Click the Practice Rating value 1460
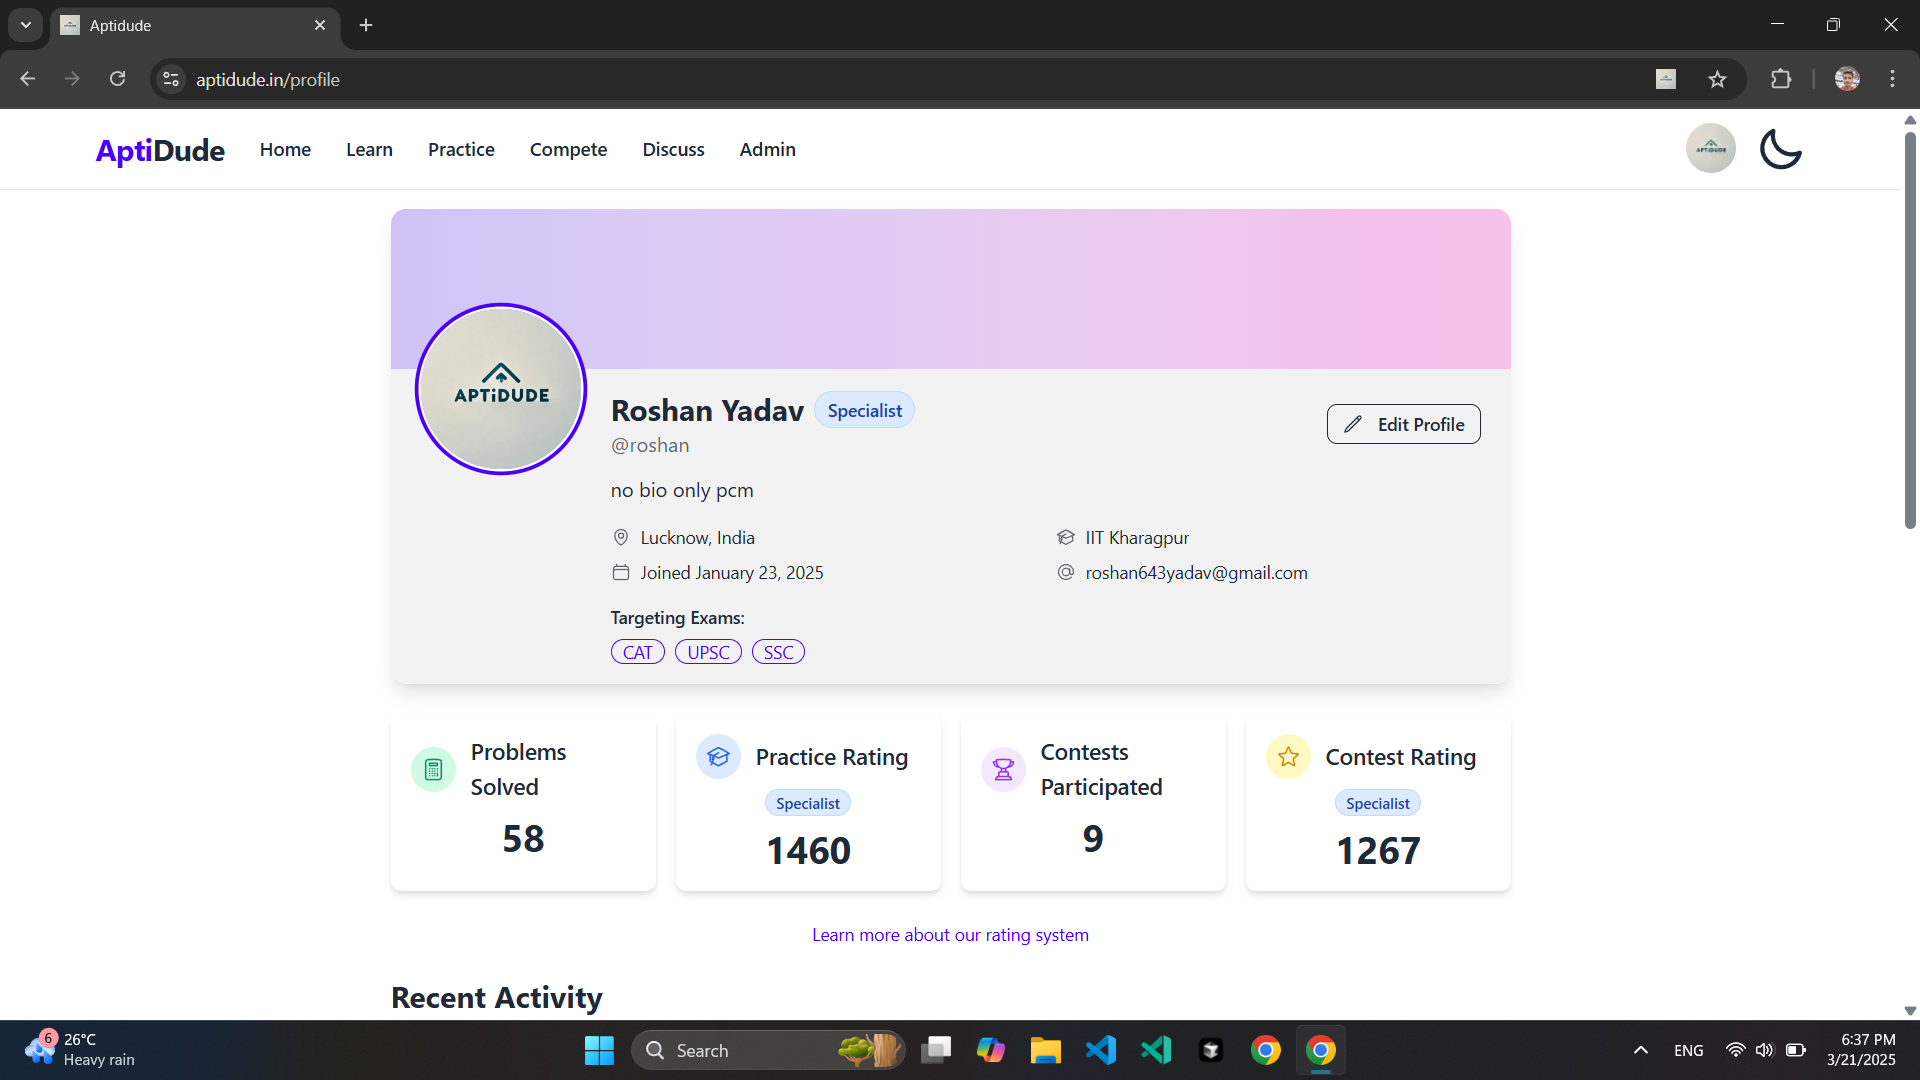Screen dimensions: 1920x1080 (808, 851)
